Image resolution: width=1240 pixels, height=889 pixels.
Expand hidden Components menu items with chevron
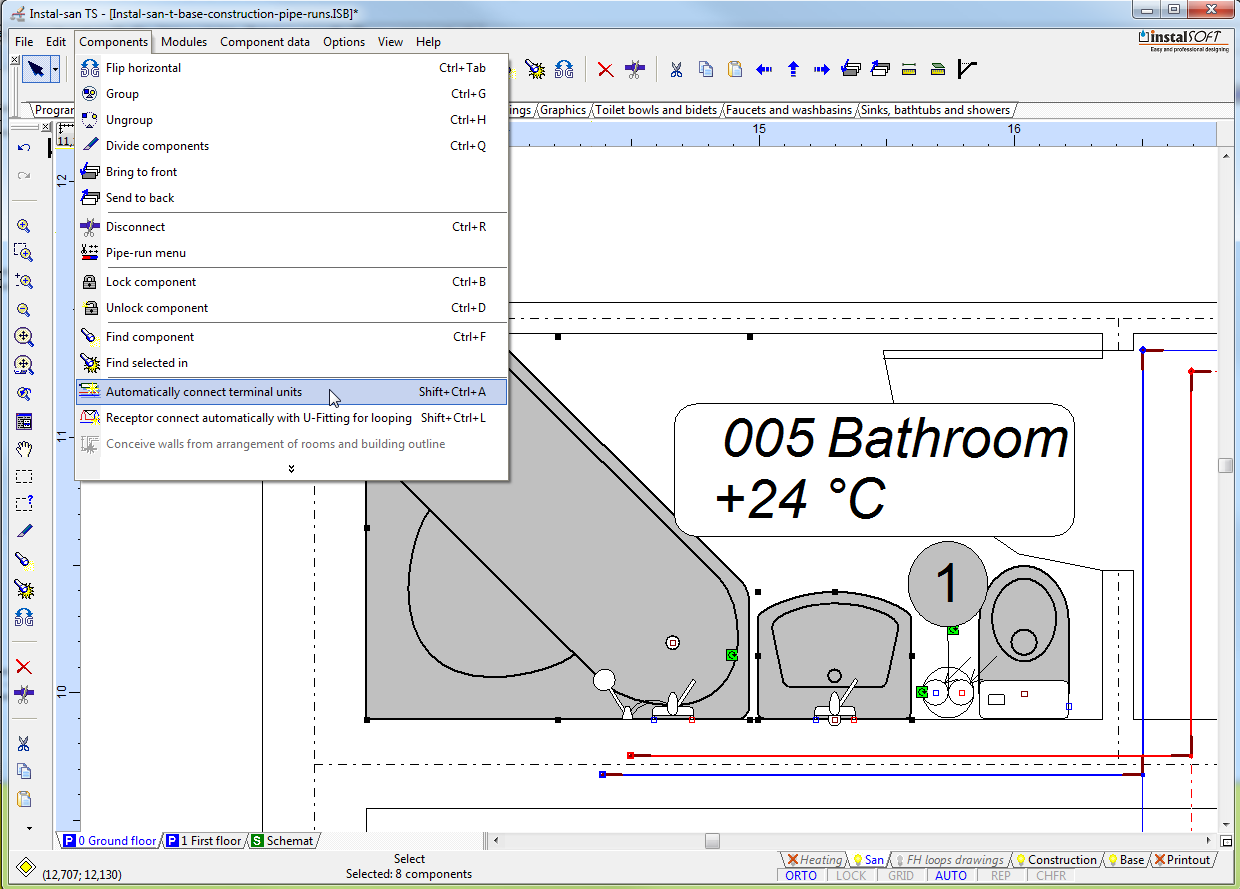coord(291,468)
